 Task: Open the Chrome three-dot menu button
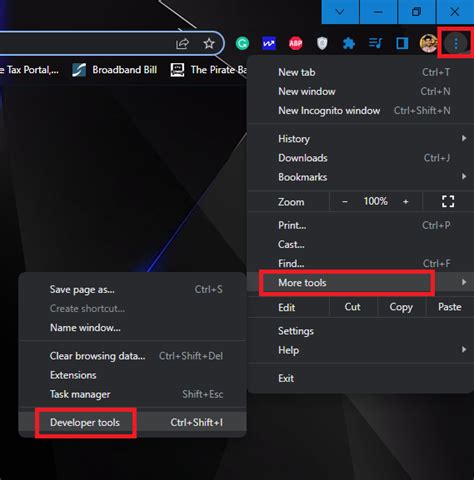tap(456, 43)
